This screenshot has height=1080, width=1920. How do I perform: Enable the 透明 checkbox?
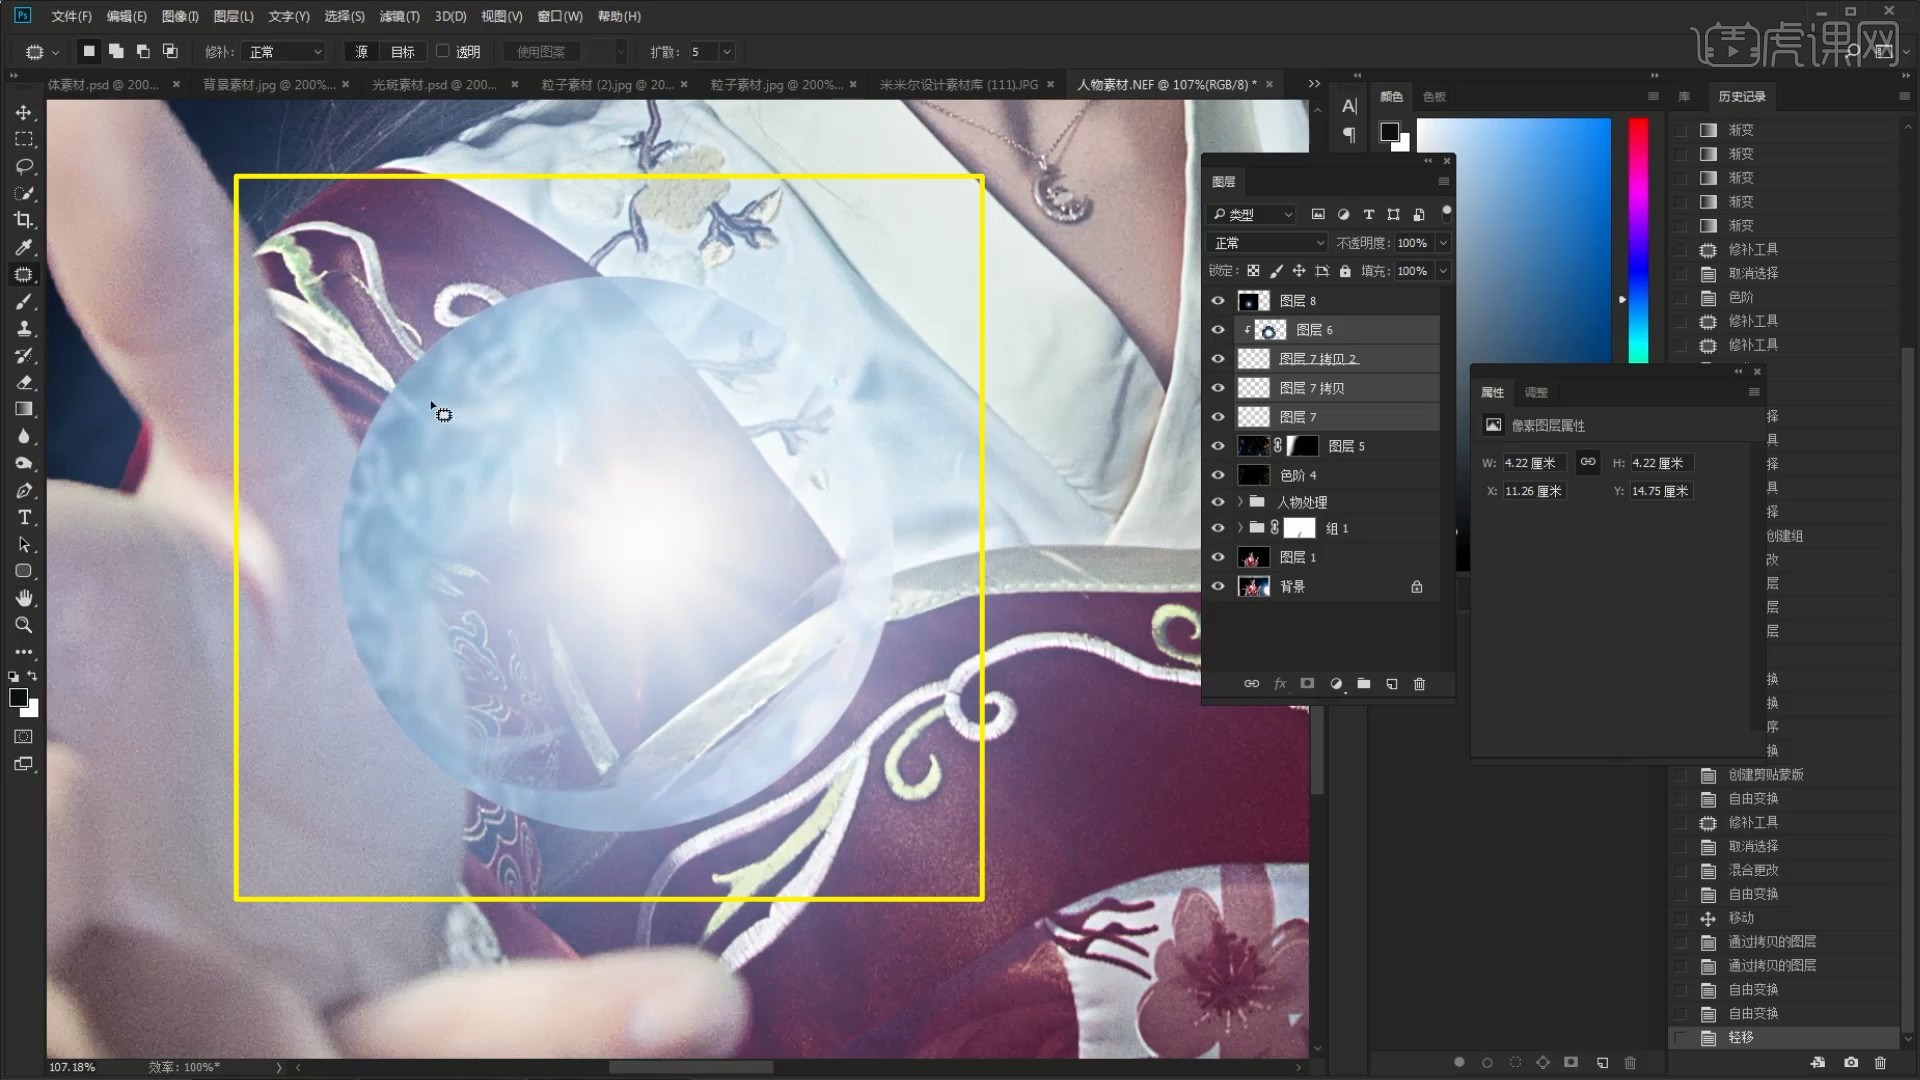point(443,51)
